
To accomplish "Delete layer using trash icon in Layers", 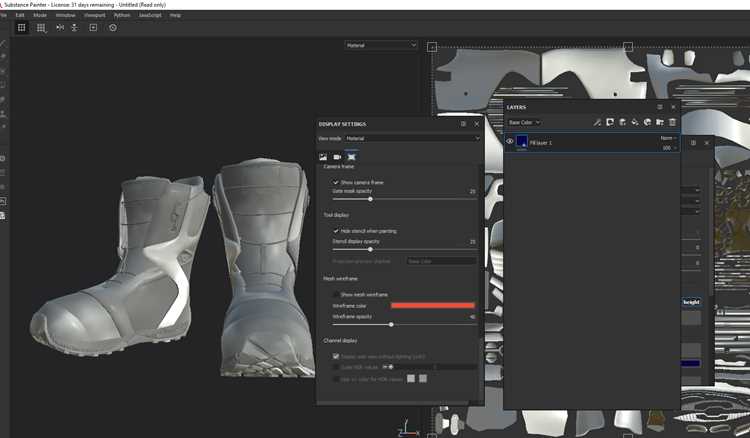I will pos(672,122).
